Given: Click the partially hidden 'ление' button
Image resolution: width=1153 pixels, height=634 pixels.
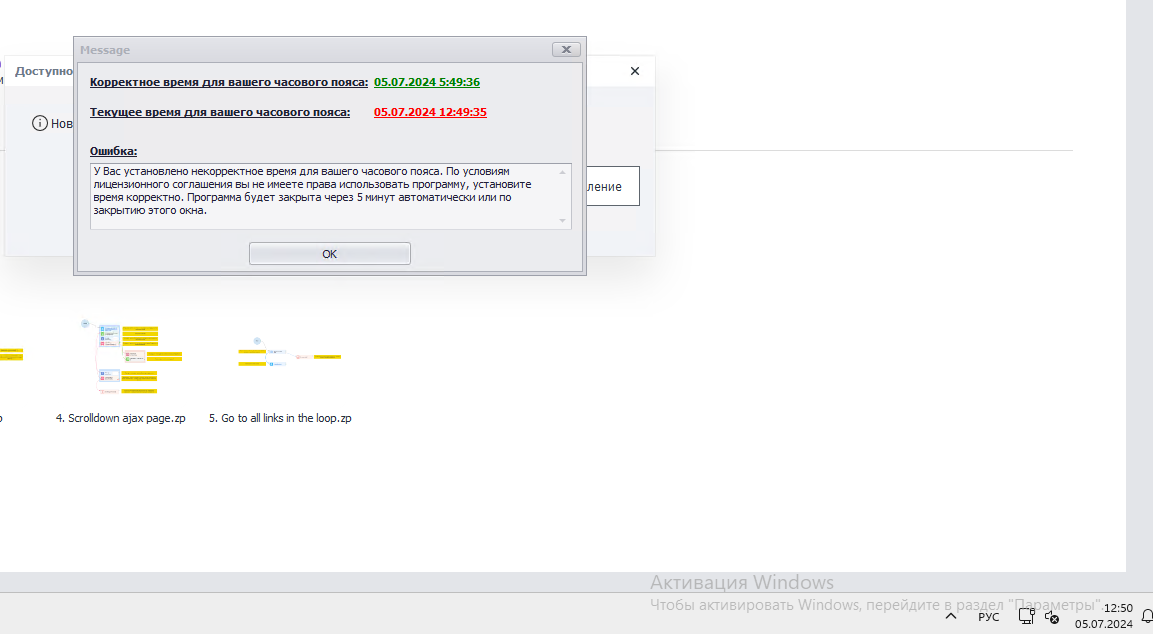Looking at the screenshot, I should (612, 186).
